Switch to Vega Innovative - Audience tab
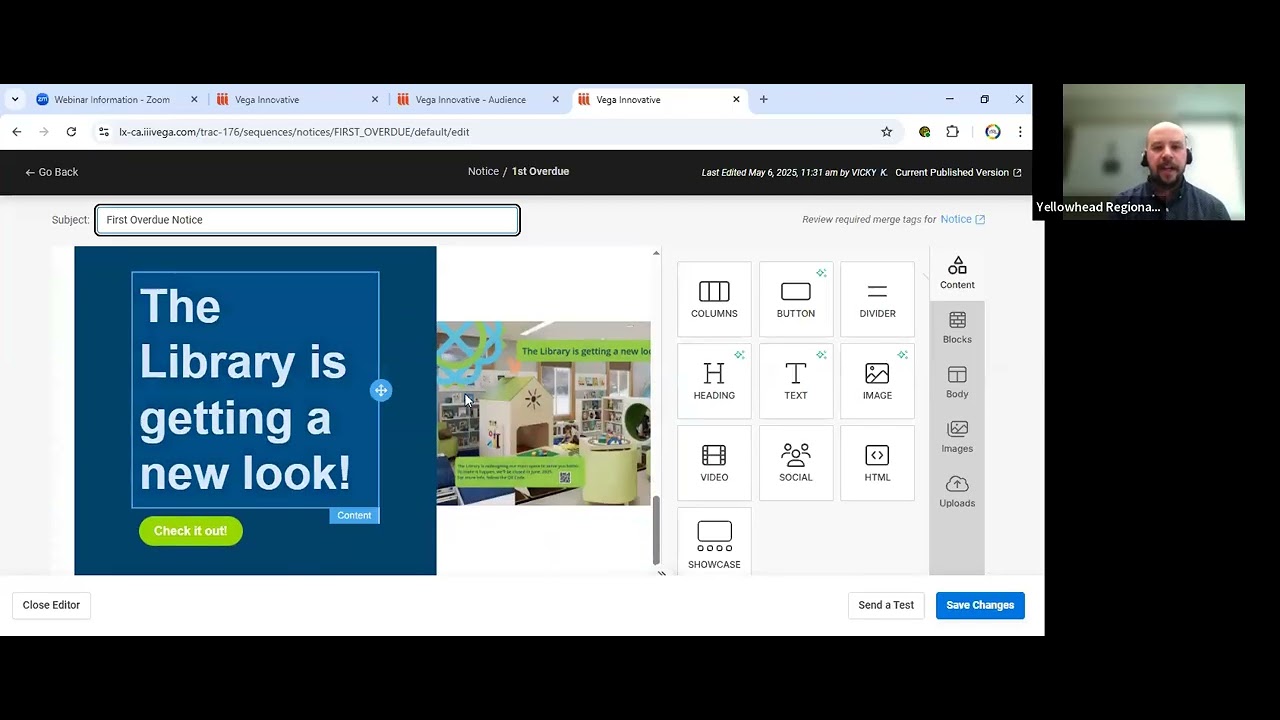The height and width of the screenshot is (720, 1280). (470, 100)
